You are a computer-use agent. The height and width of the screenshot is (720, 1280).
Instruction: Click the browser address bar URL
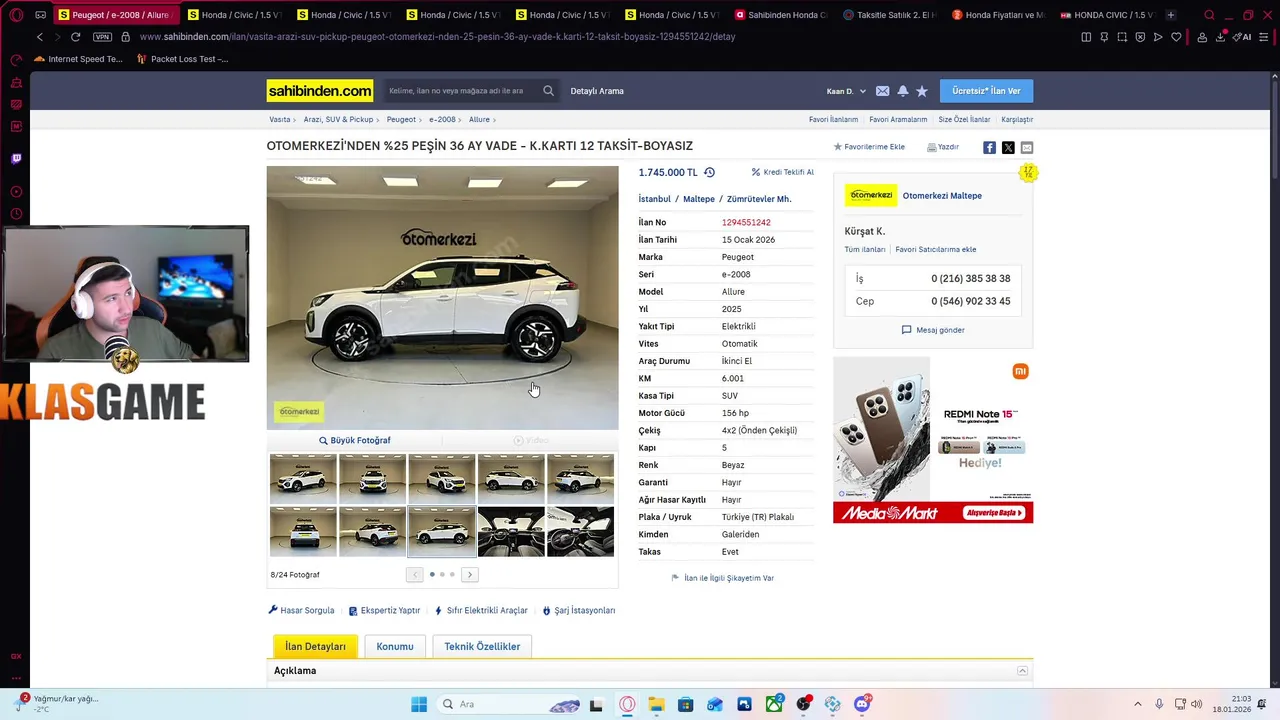coord(438,37)
